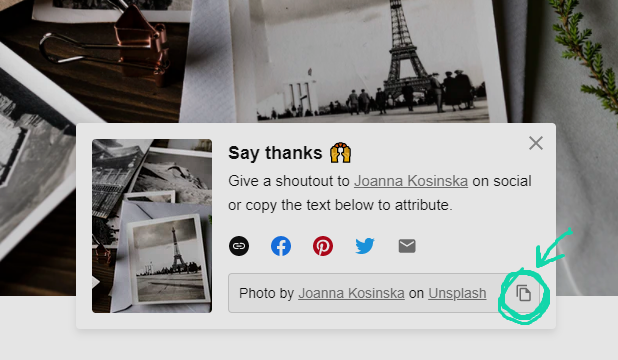Copy attribution text with the clipboard icon
The image size is (618, 360).
523,293
